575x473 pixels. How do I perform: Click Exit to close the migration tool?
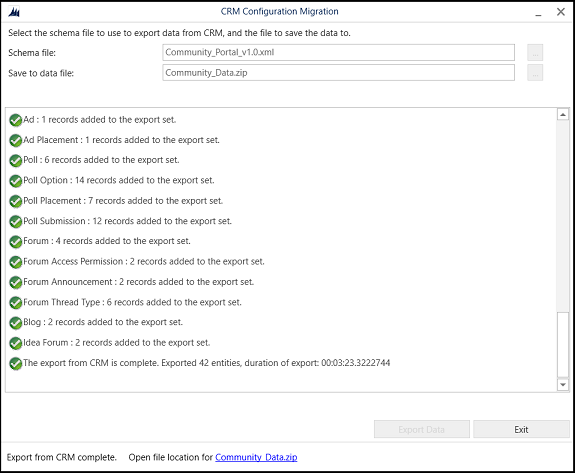pos(521,429)
